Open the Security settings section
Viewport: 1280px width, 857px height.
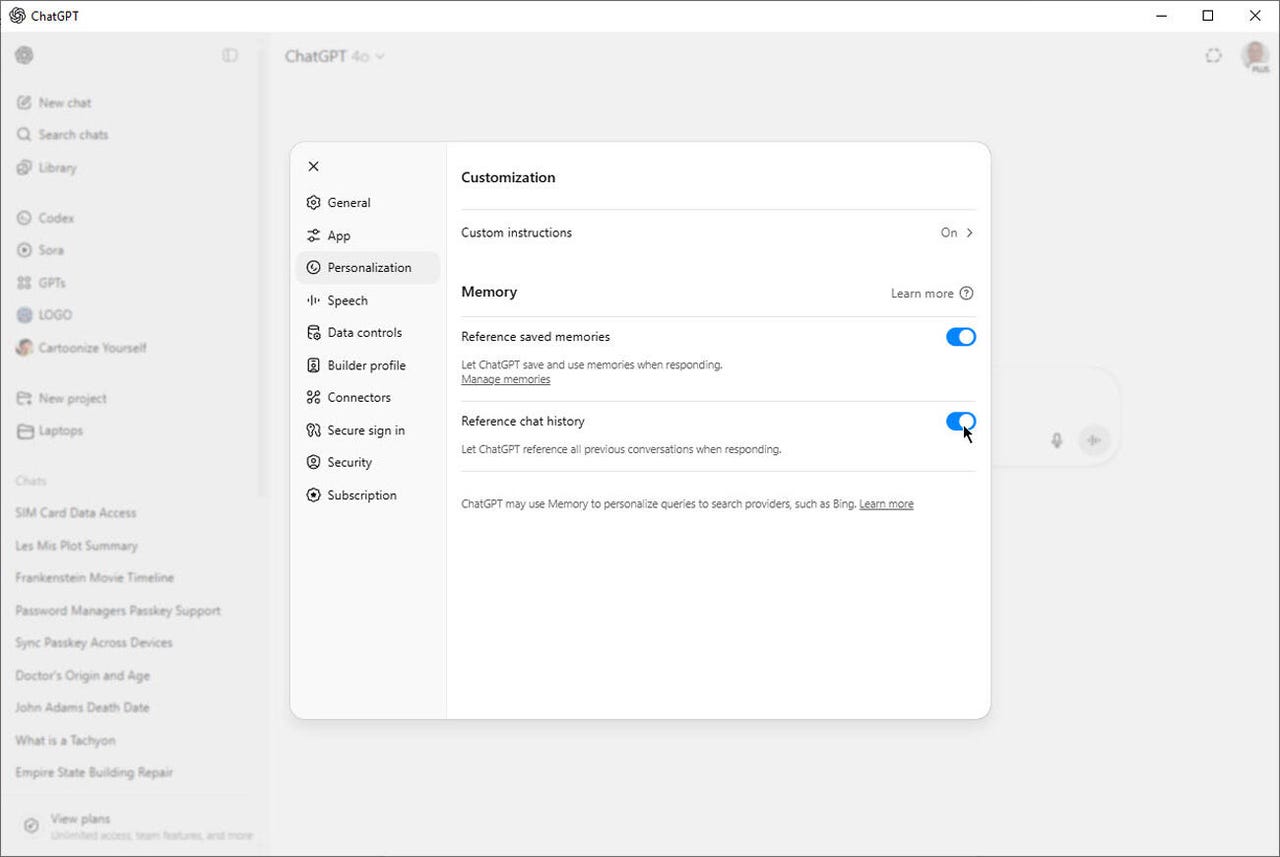tap(368, 462)
